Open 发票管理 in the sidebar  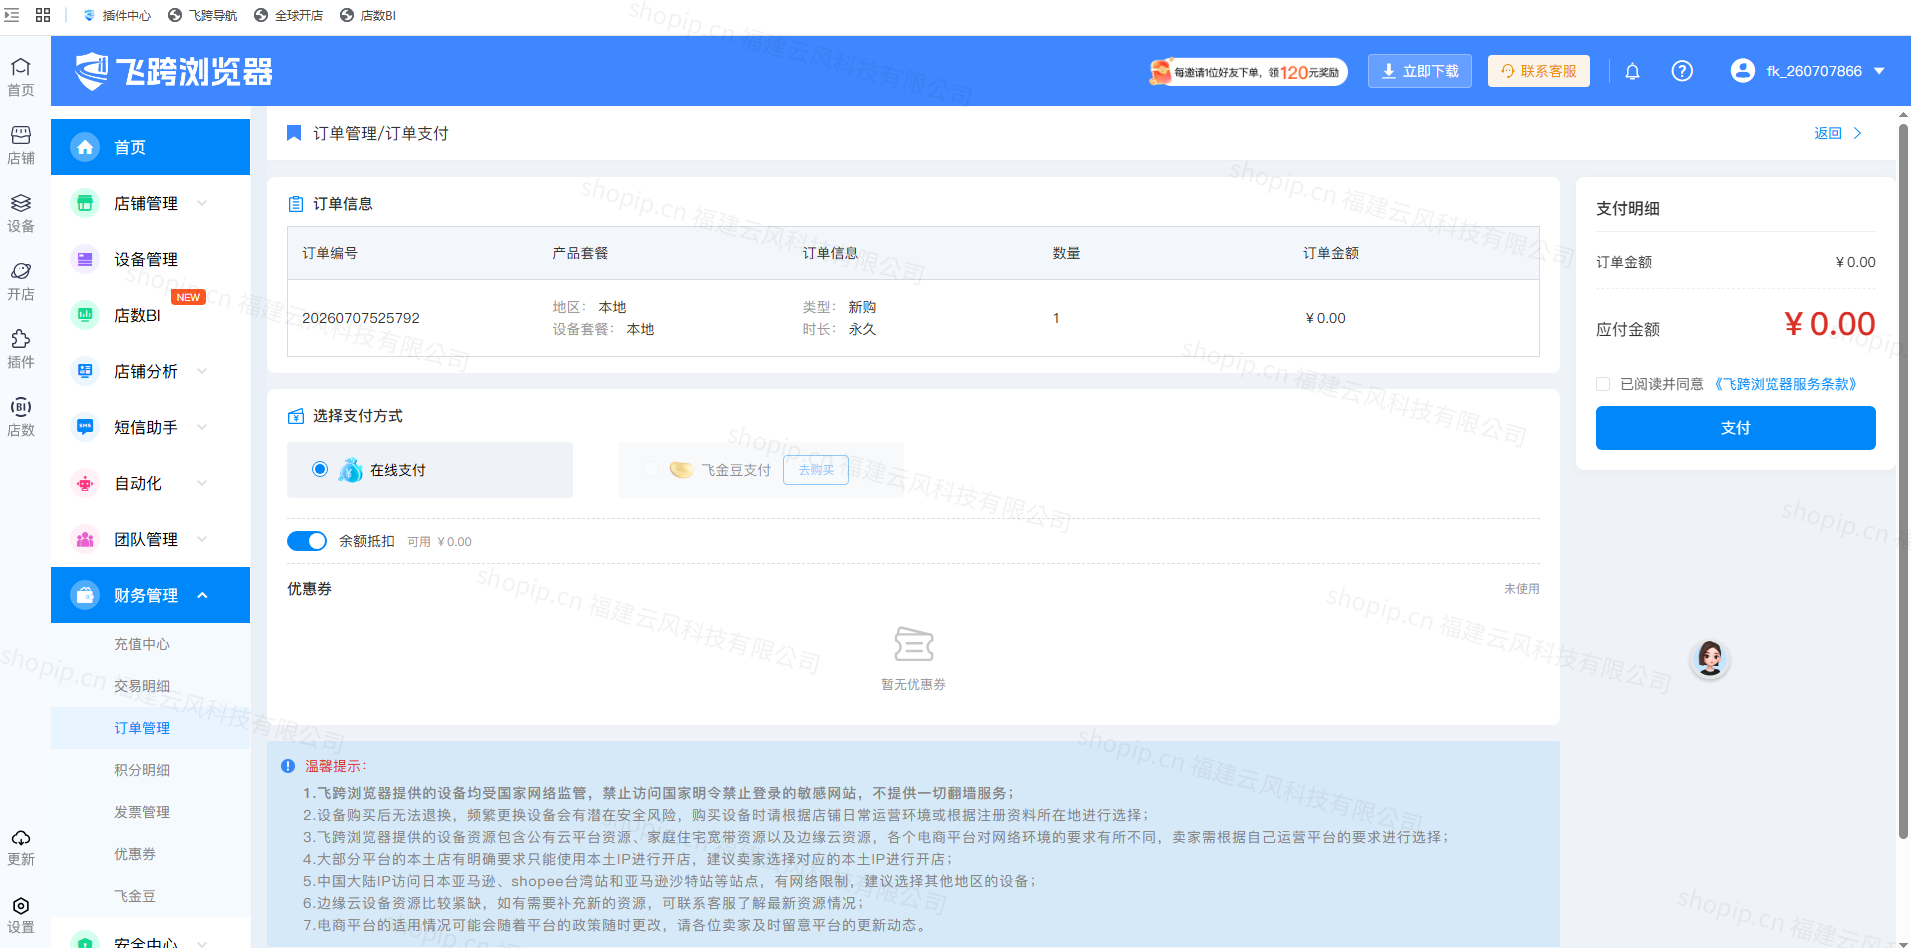point(142,812)
